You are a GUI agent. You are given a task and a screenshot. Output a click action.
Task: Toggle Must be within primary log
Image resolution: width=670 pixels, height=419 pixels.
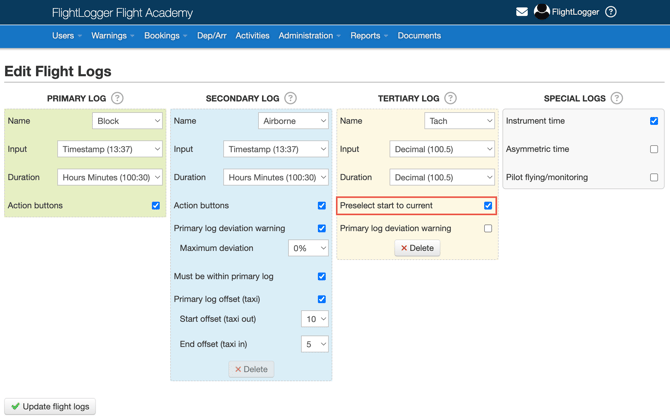322,276
